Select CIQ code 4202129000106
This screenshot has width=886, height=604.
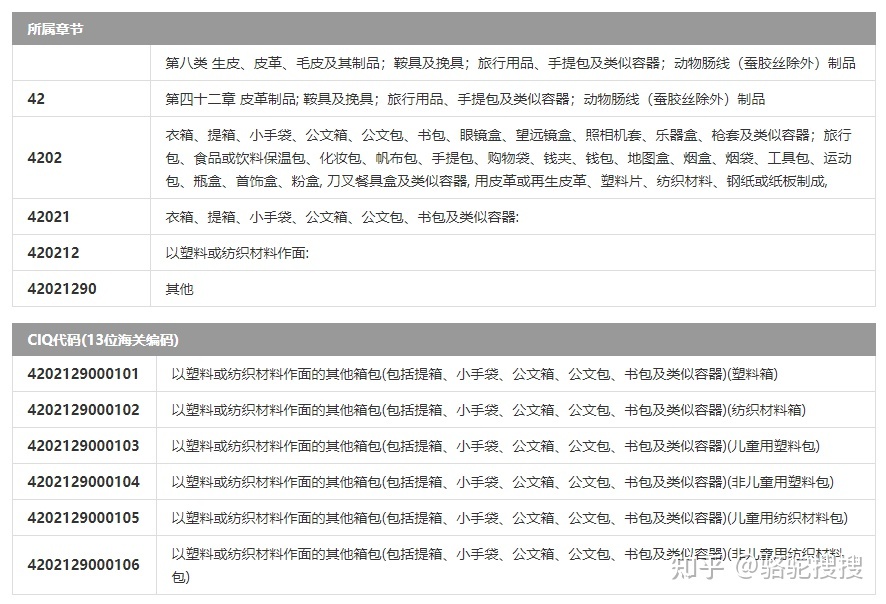[x=83, y=564]
